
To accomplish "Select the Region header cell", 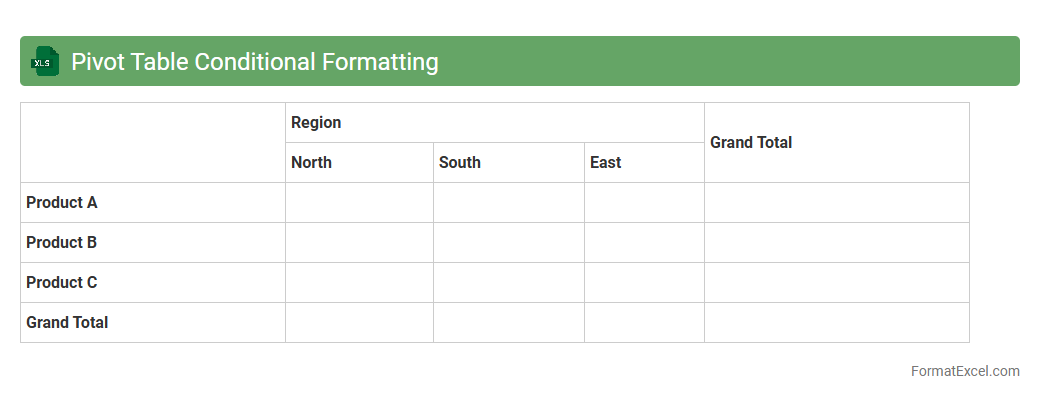I will pos(494,123).
